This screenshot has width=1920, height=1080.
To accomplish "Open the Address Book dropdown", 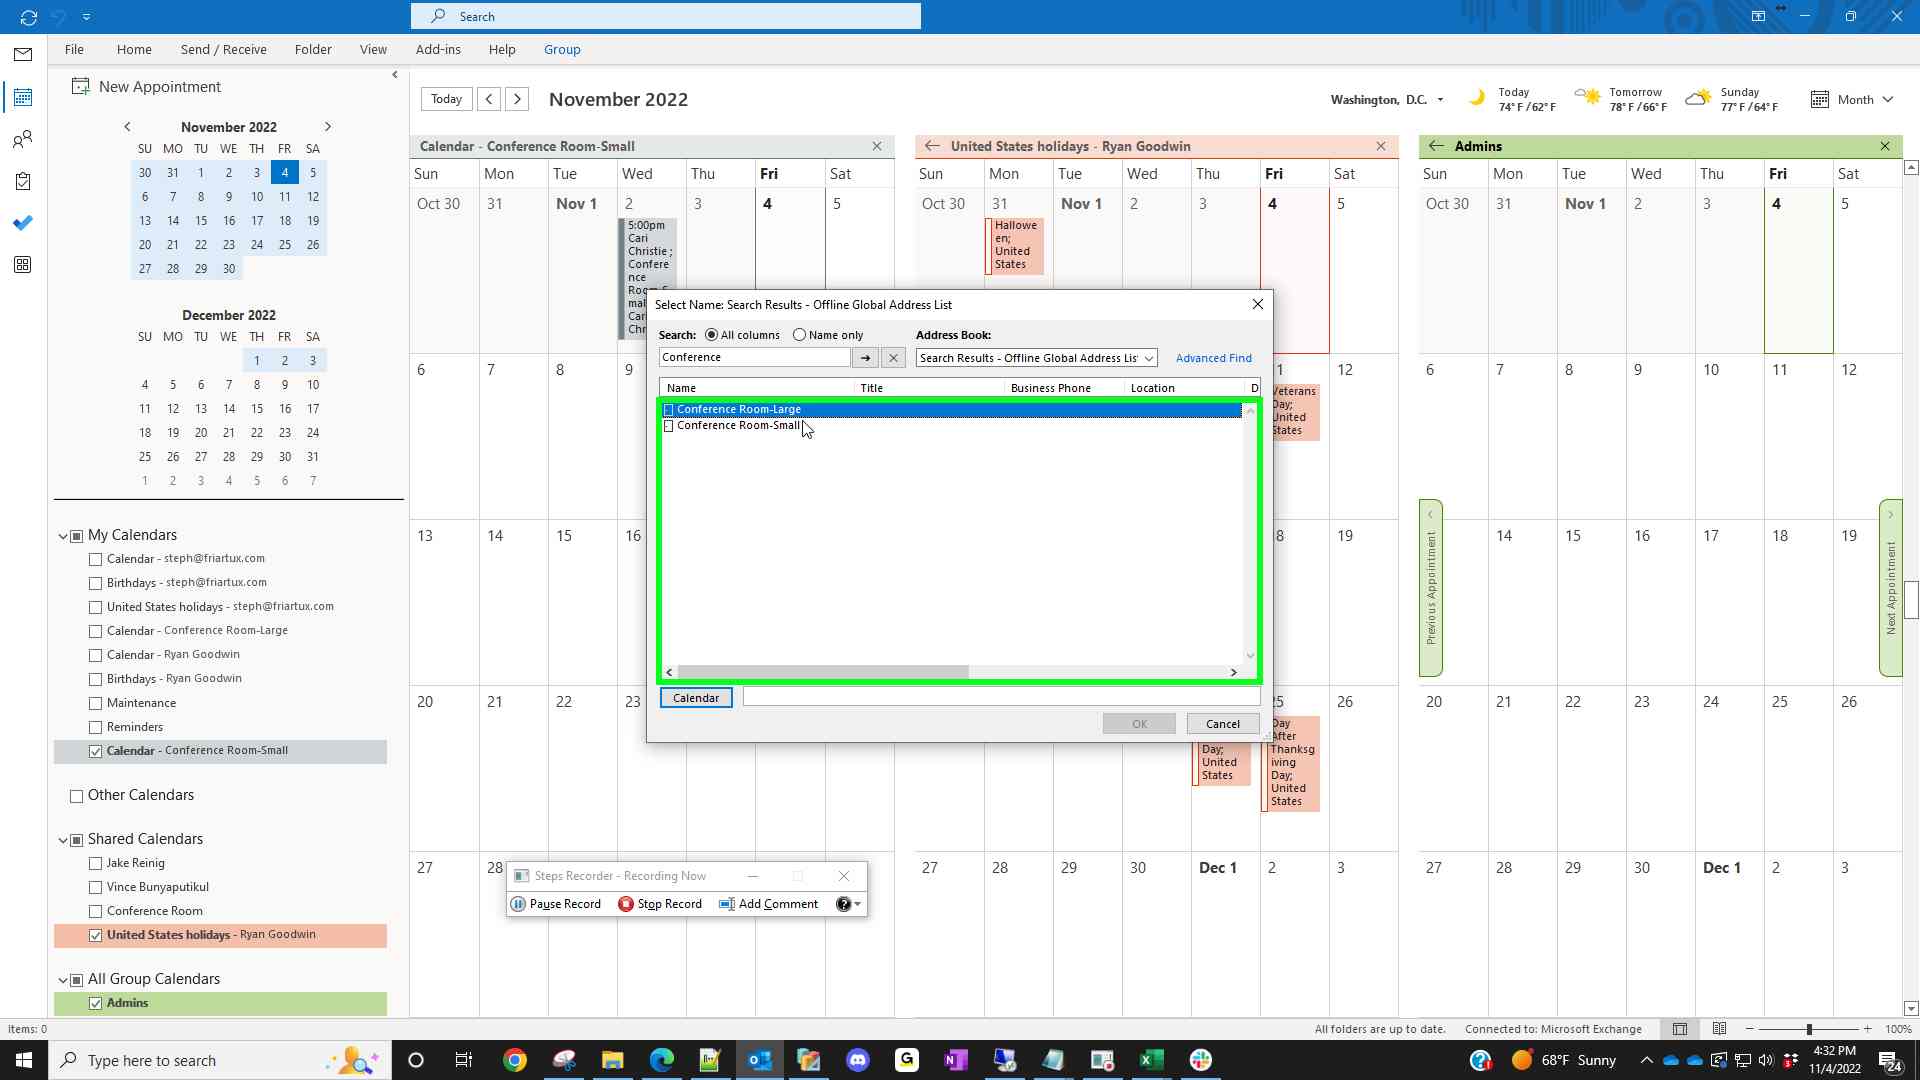I will tap(1148, 358).
